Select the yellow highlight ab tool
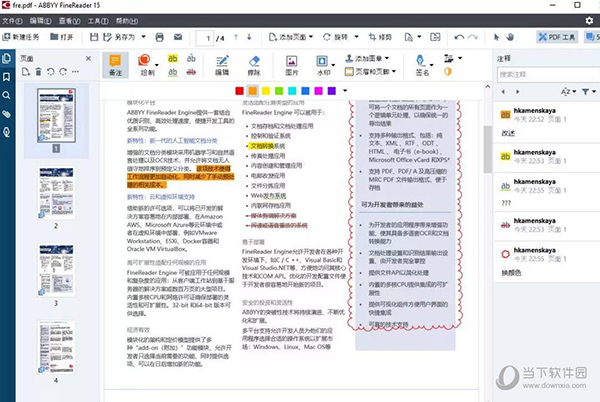 tap(173, 59)
